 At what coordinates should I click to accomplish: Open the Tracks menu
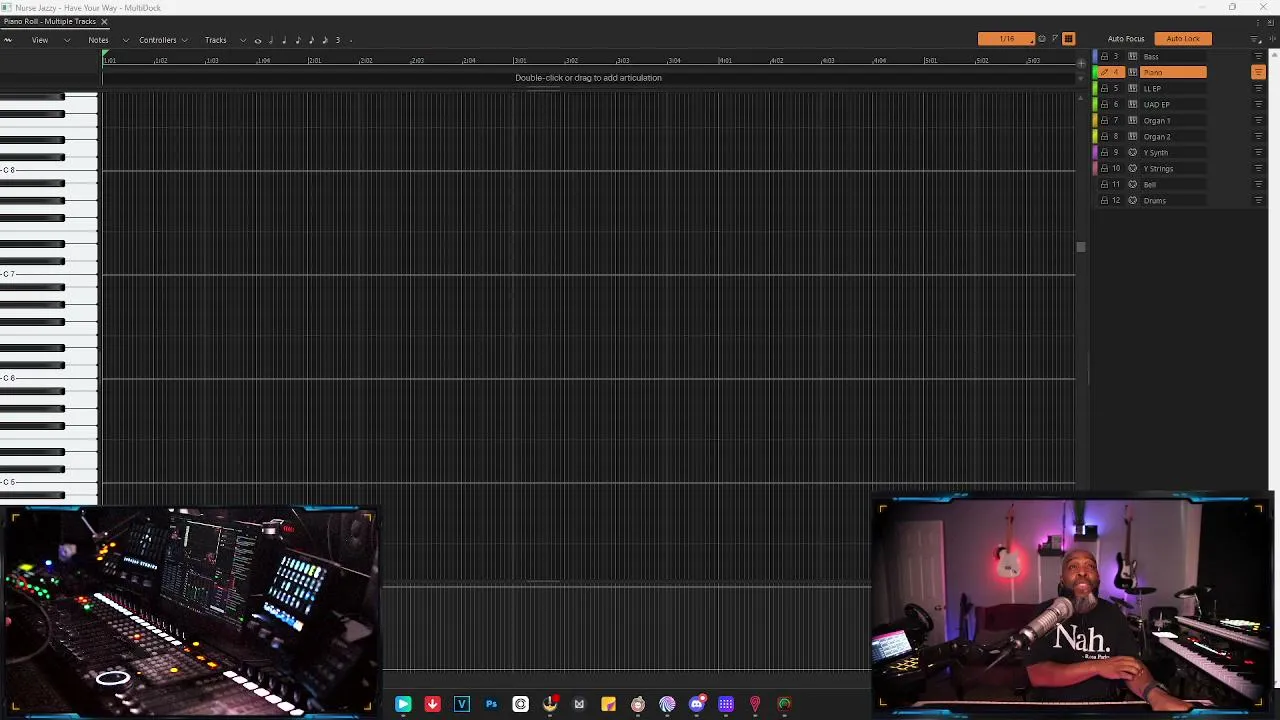coord(216,40)
